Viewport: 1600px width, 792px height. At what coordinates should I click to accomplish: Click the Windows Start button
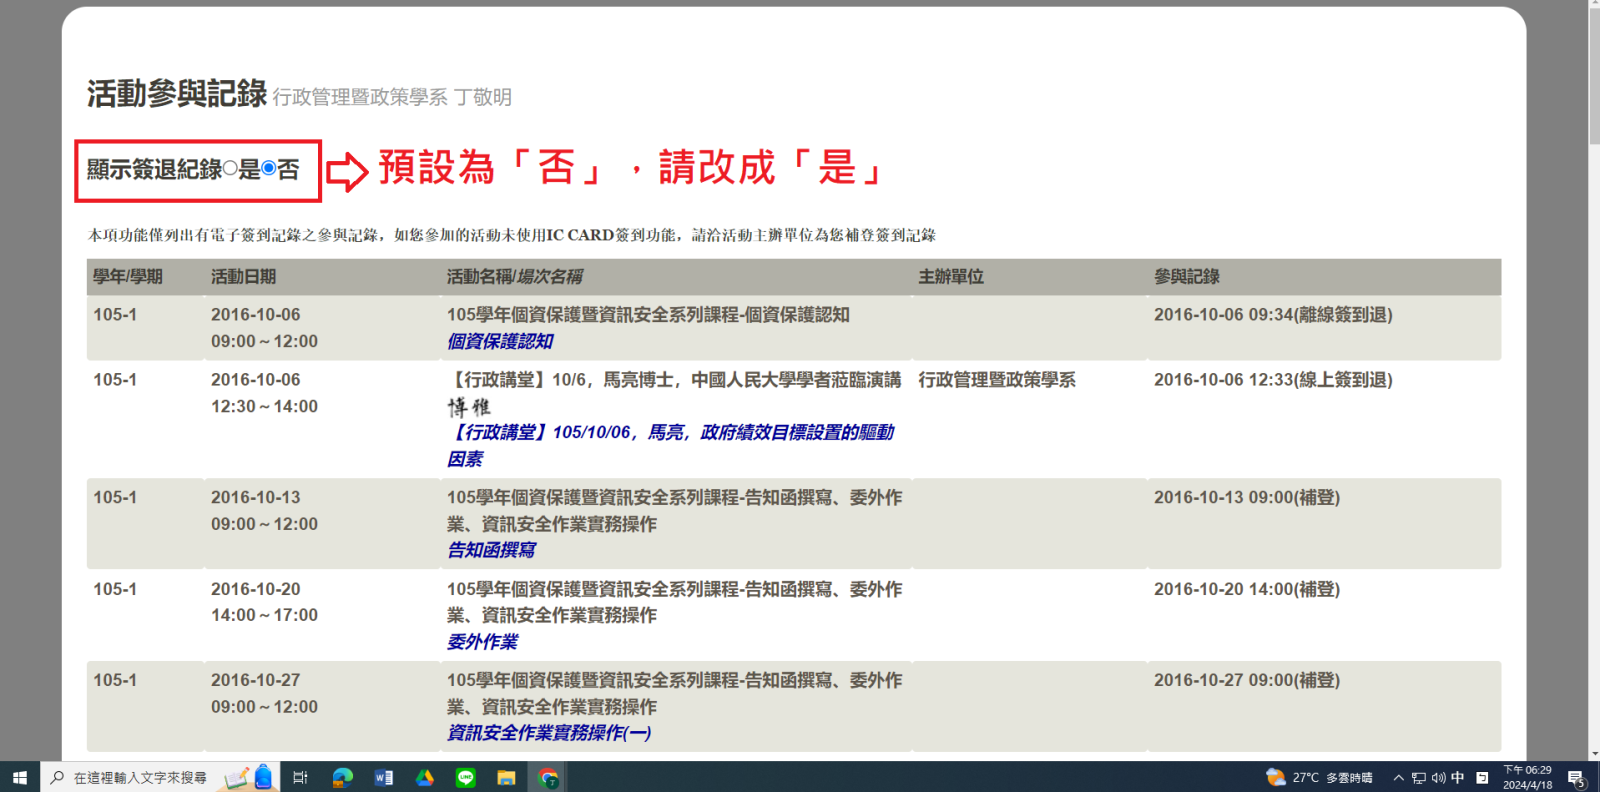[19, 777]
